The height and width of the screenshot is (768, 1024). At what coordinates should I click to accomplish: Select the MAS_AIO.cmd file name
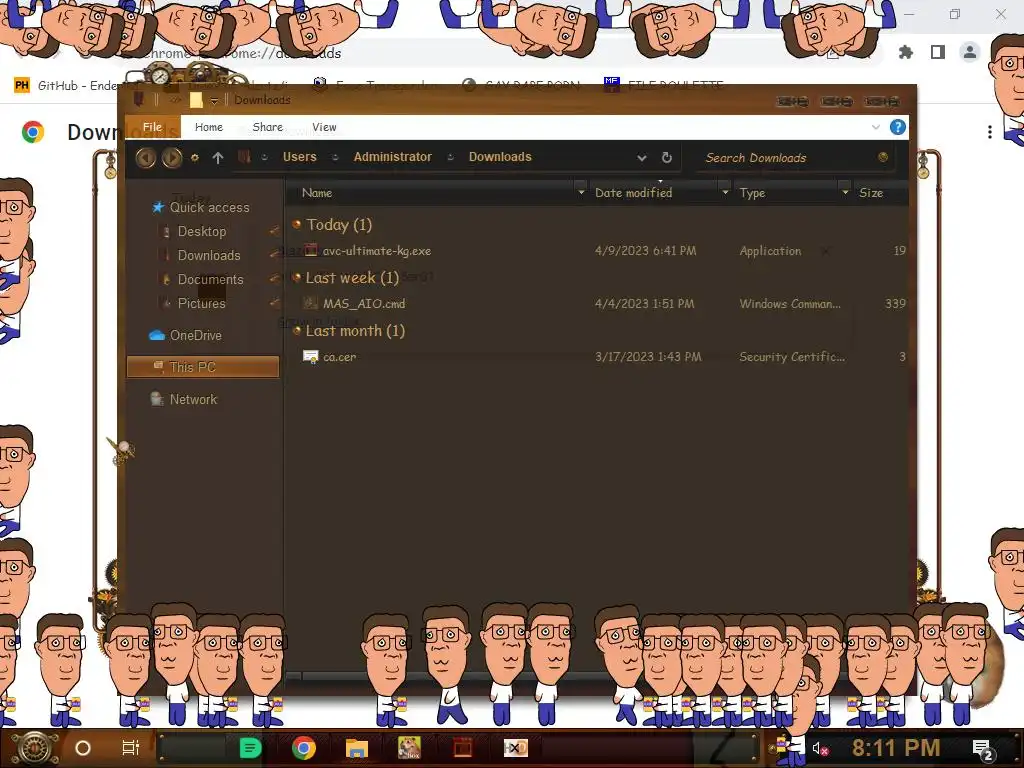[364, 304]
